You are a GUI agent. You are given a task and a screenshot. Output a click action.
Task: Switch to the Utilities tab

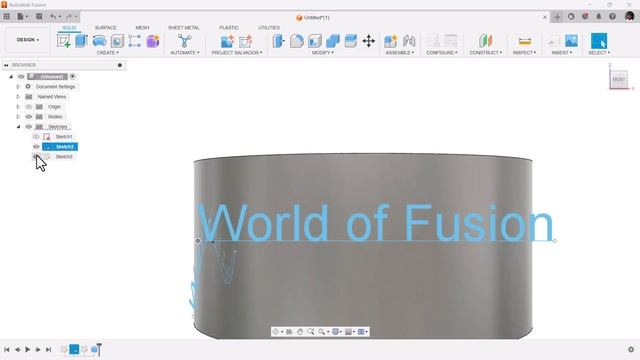pyautogui.click(x=269, y=28)
